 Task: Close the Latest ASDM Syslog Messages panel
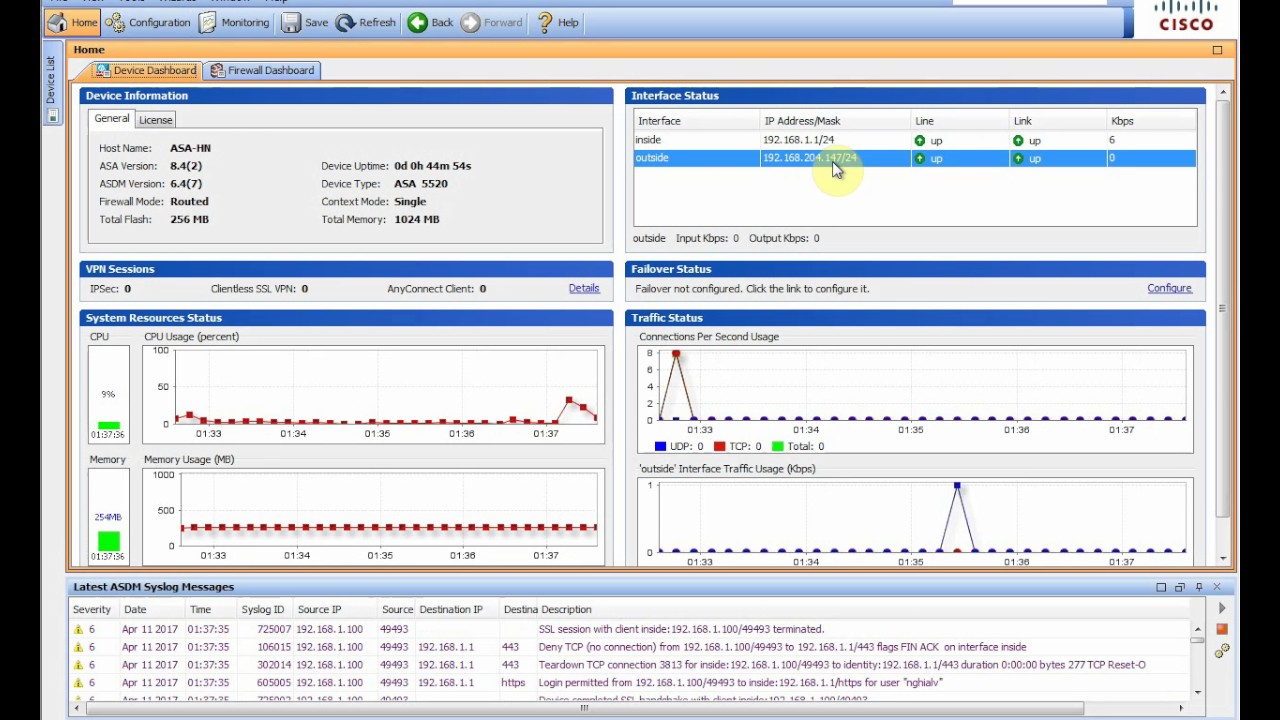point(1217,587)
